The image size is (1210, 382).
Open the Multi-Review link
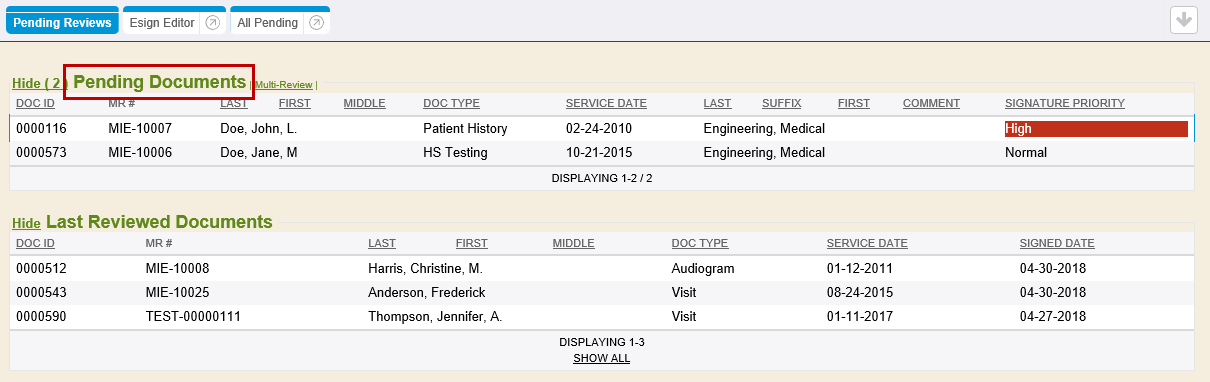tap(284, 85)
